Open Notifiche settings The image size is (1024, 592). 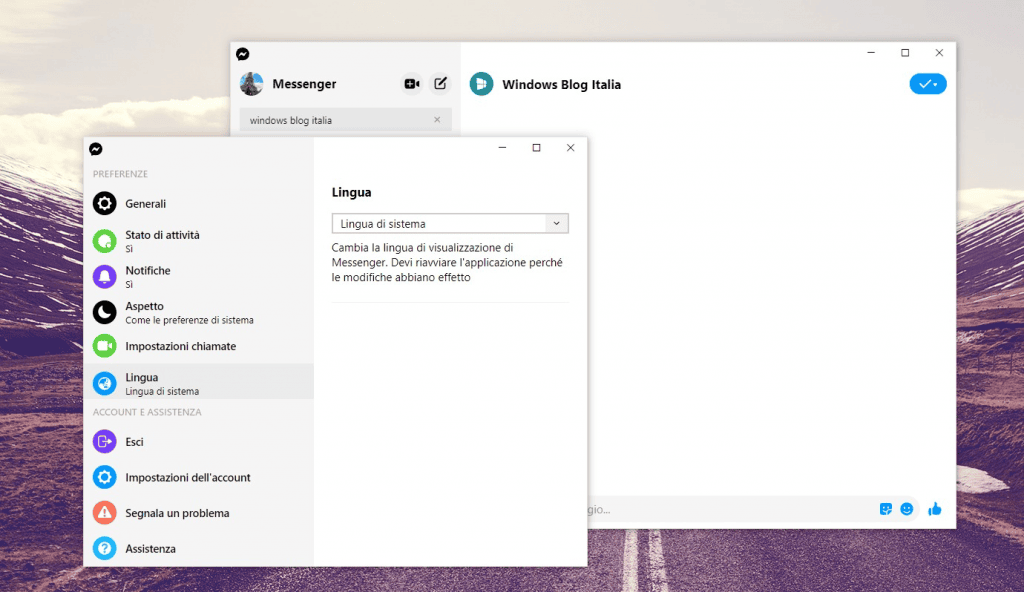[147, 276]
